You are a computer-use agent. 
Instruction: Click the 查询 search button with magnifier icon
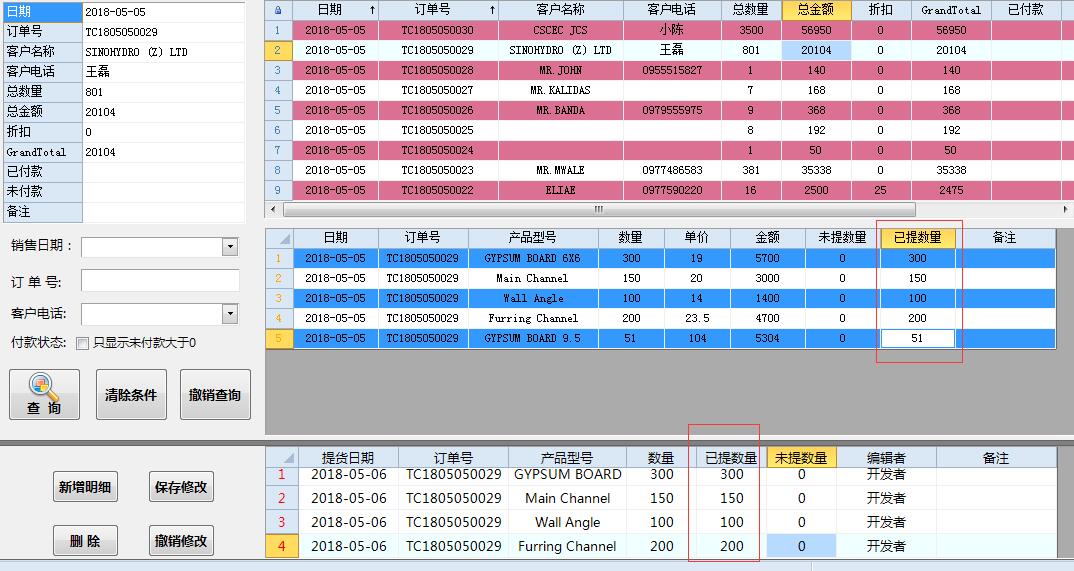45,394
